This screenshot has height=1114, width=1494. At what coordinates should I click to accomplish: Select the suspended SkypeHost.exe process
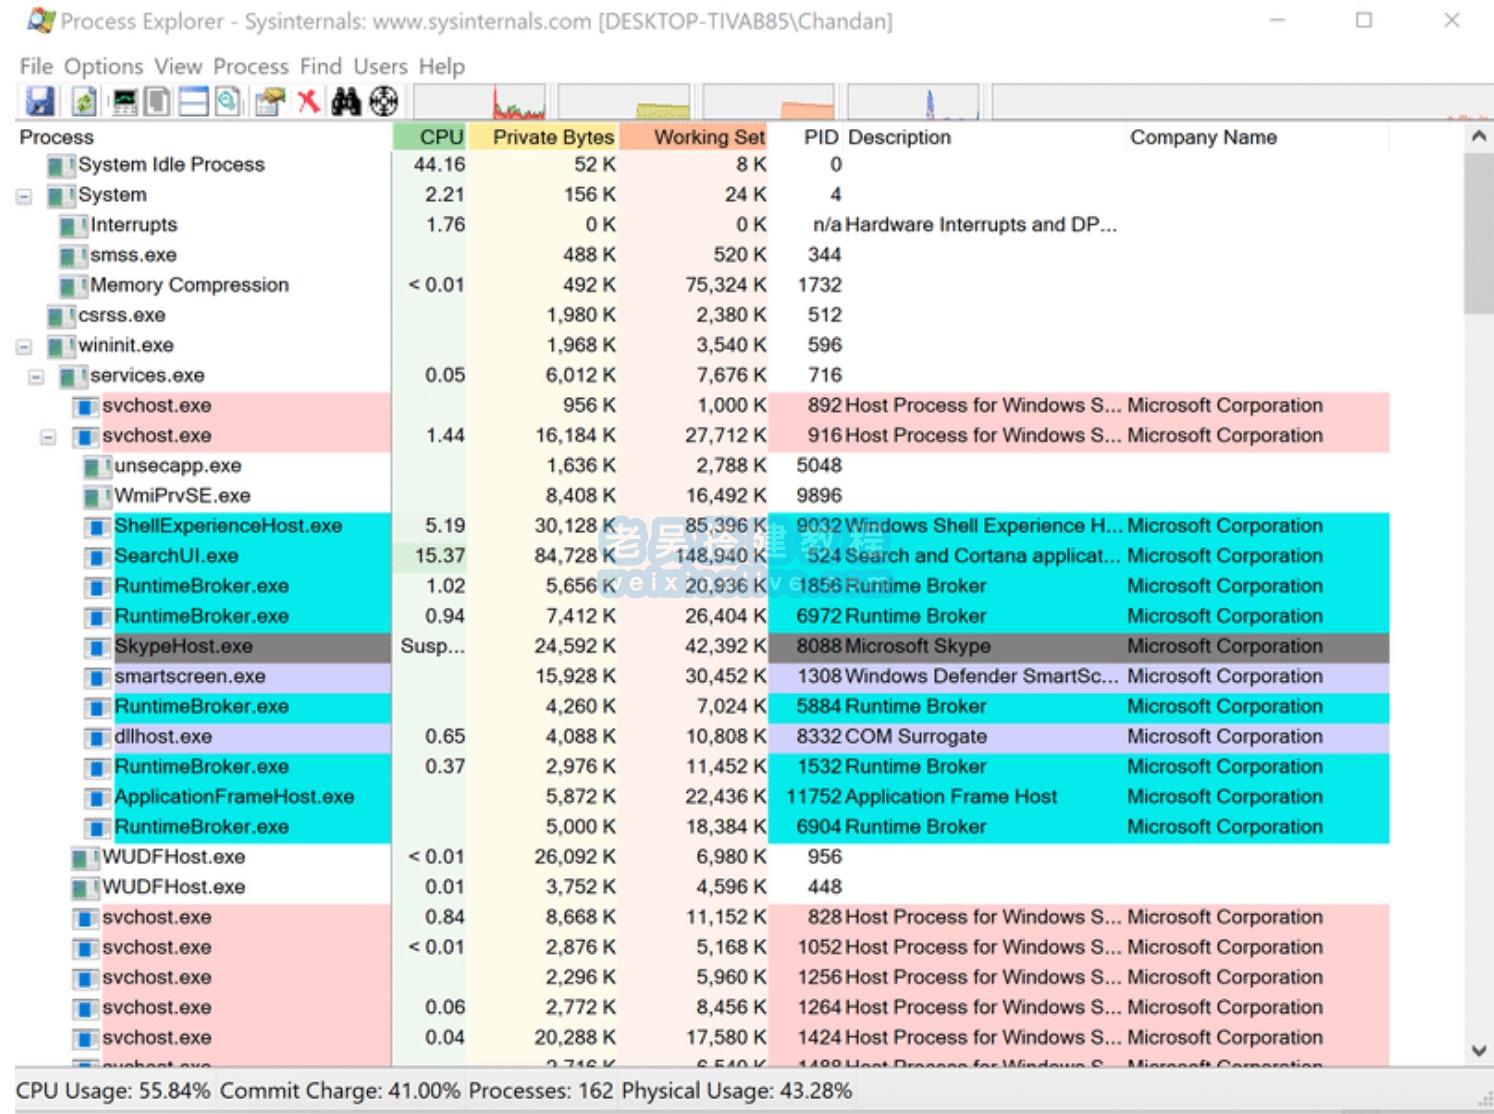(x=702, y=646)
